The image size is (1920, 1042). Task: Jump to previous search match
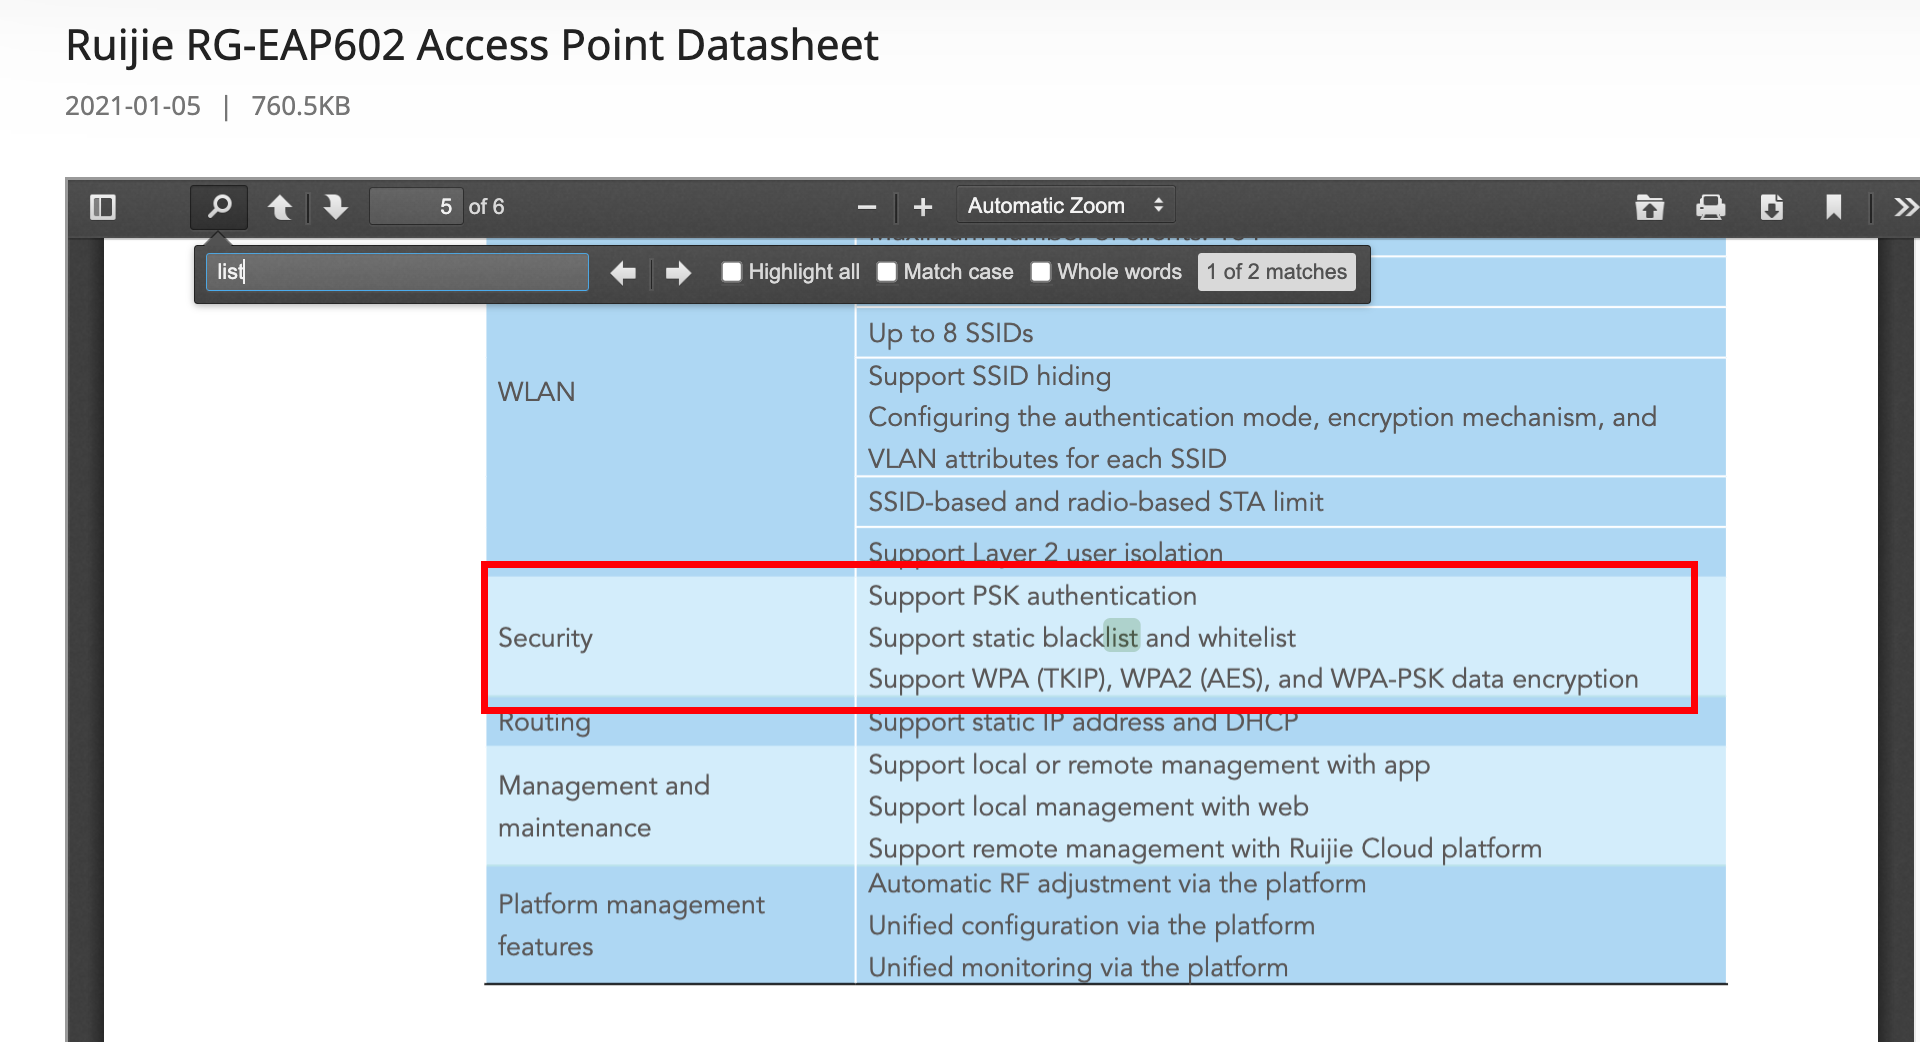pos(623,273)
